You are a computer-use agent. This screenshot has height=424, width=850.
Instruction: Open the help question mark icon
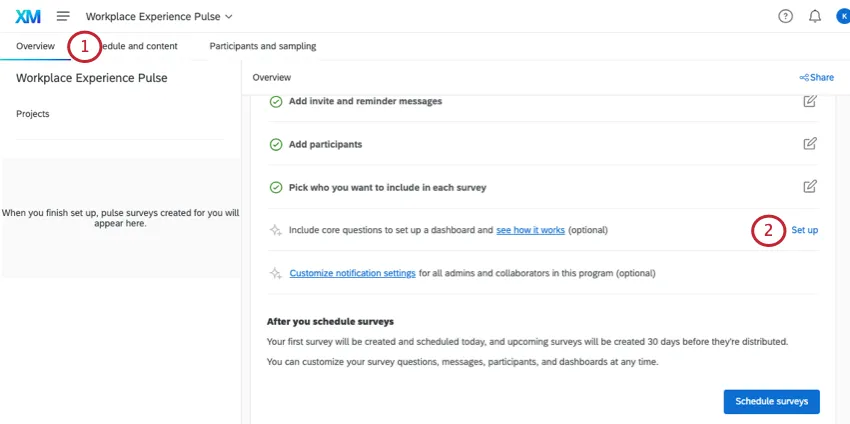pos(785,16)
